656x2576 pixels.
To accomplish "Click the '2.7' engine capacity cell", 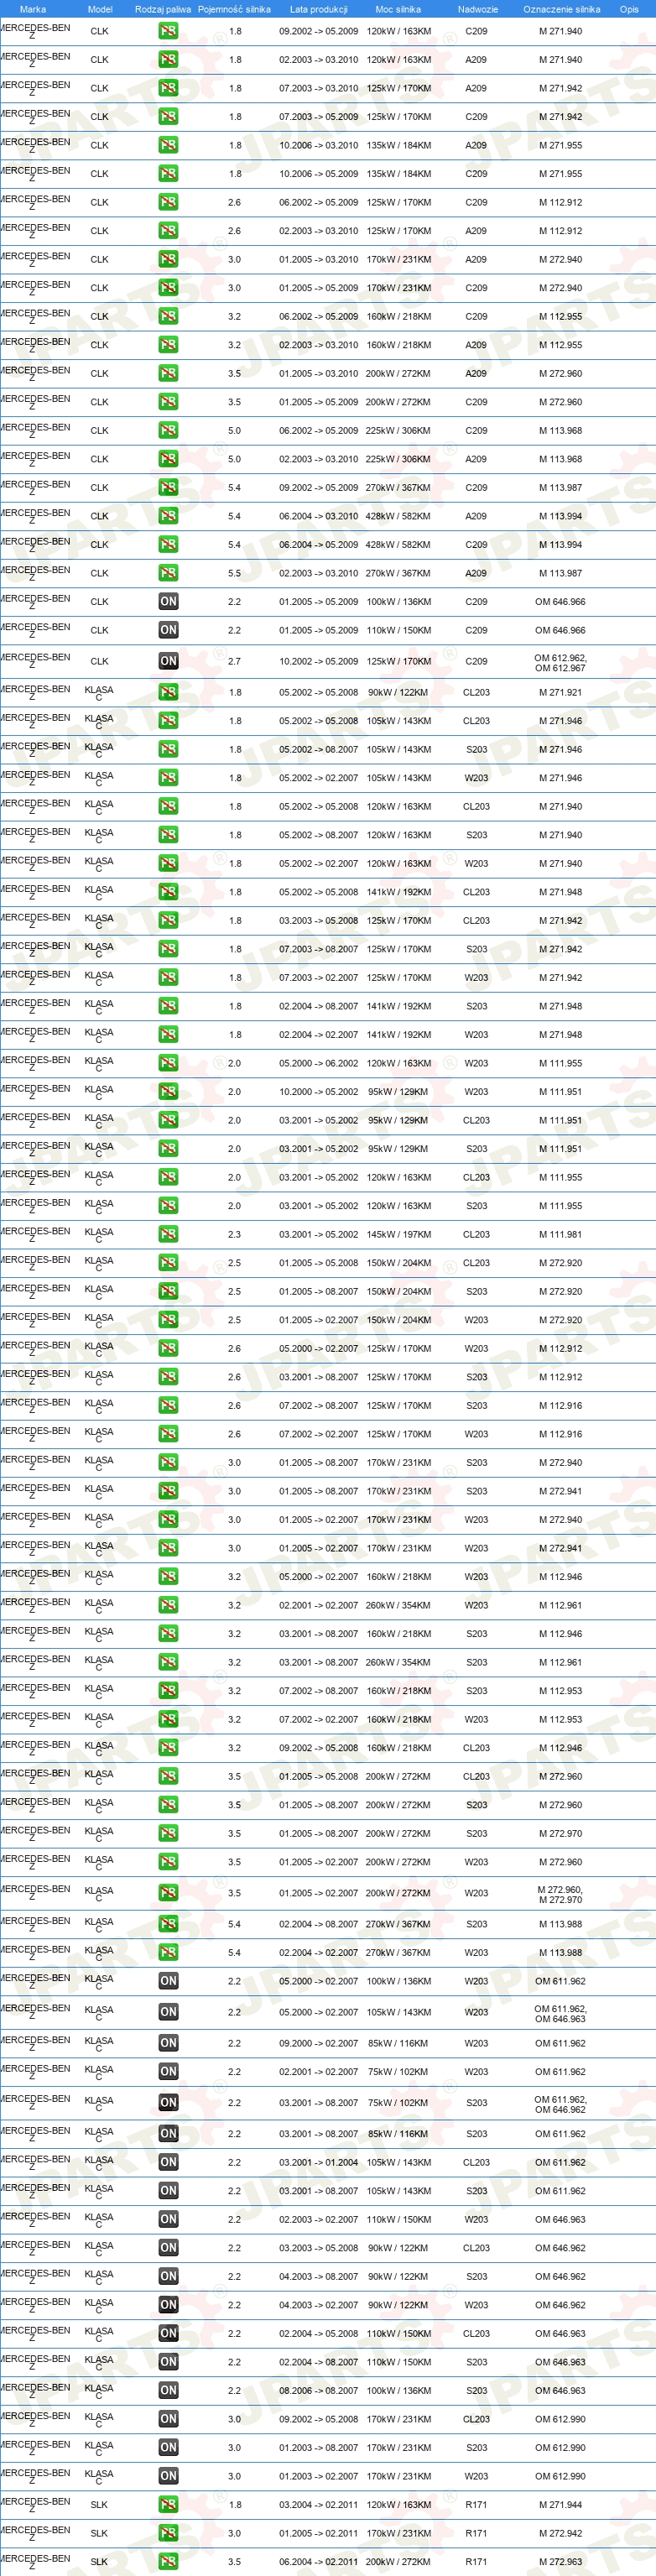I will (x=234, y=661).
